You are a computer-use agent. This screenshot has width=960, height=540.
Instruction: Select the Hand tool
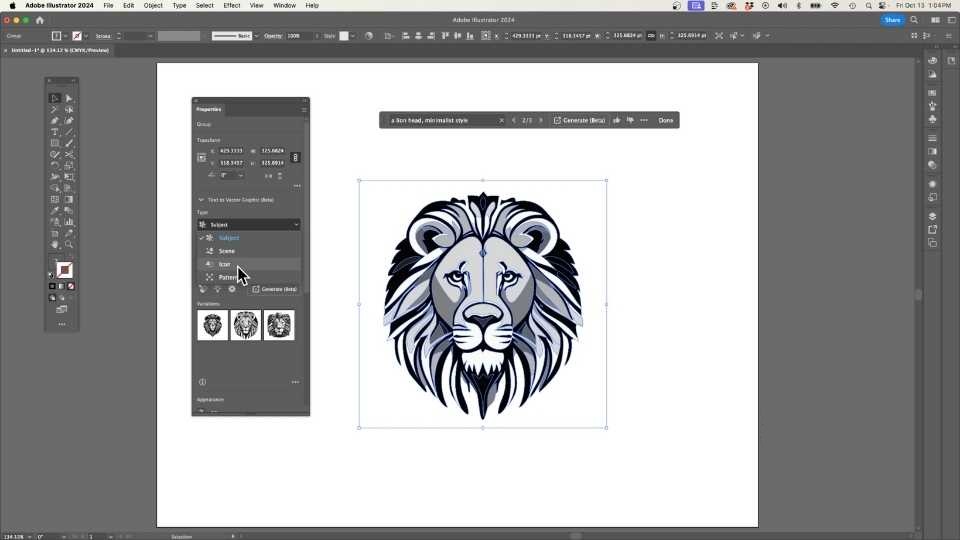pyautogui.click(x=55, y=244)
